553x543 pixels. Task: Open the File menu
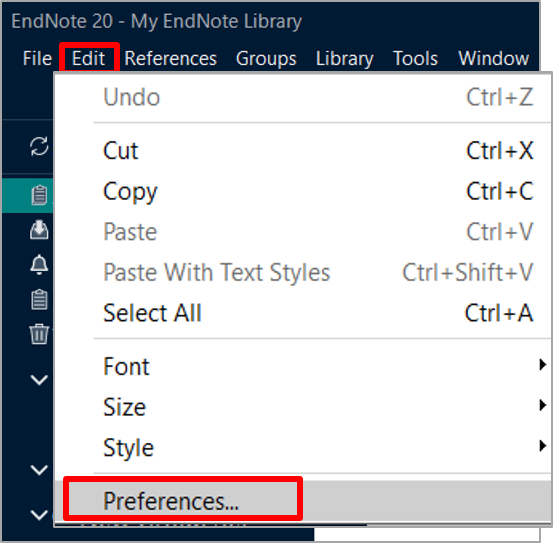(x=37, y=58)
